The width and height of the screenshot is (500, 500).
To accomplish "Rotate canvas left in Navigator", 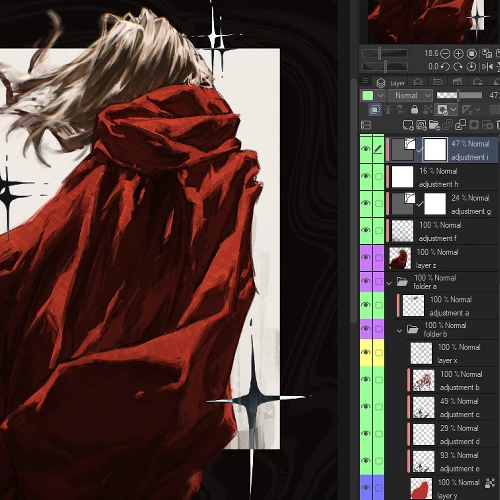I will click(x=445, y=66).
